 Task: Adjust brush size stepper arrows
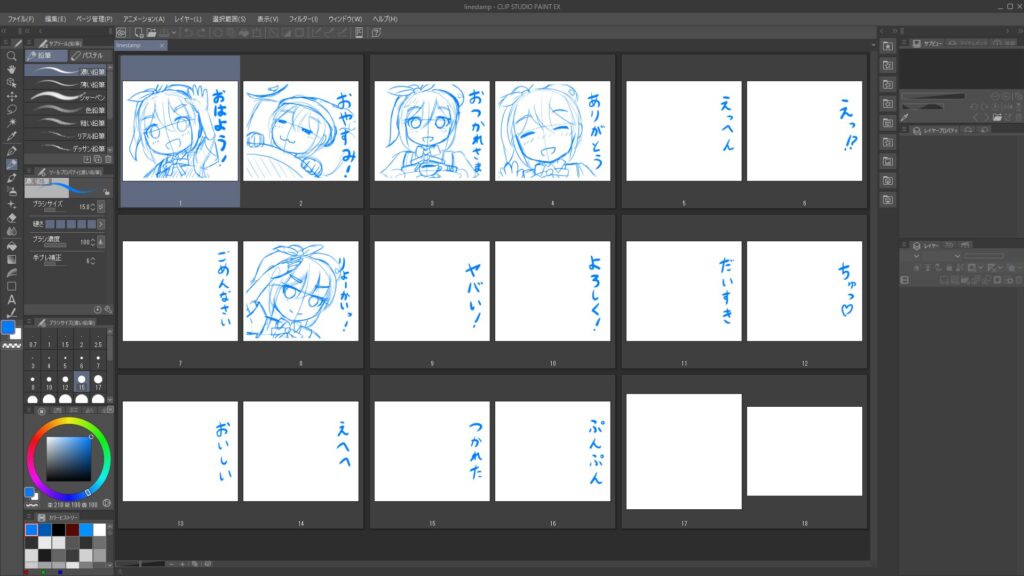tap(91, 205)
